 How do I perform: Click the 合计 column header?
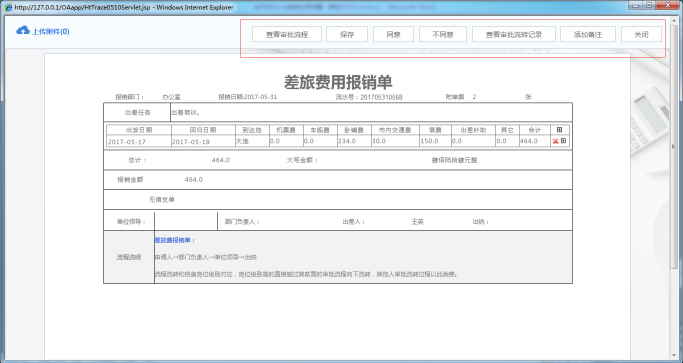[x=534, y=130]
